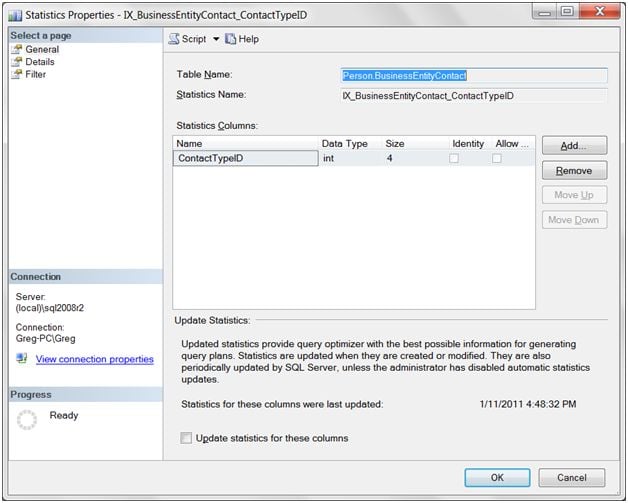Close the Statistics Properties window
Screen dimensions: 628x503
coord(600,12)
